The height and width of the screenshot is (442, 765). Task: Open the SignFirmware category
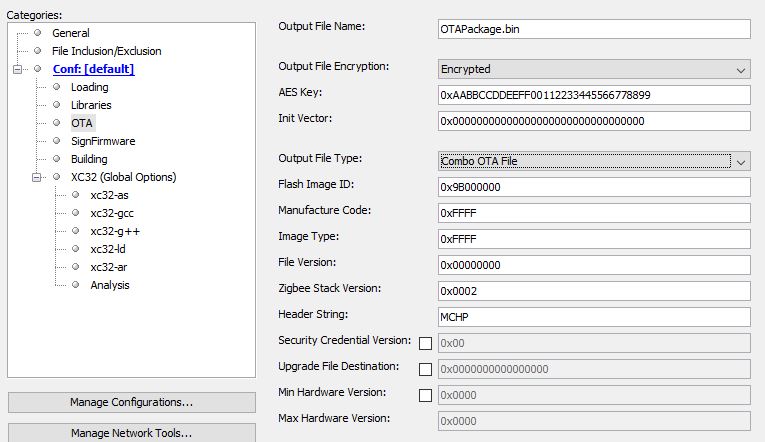102,141
